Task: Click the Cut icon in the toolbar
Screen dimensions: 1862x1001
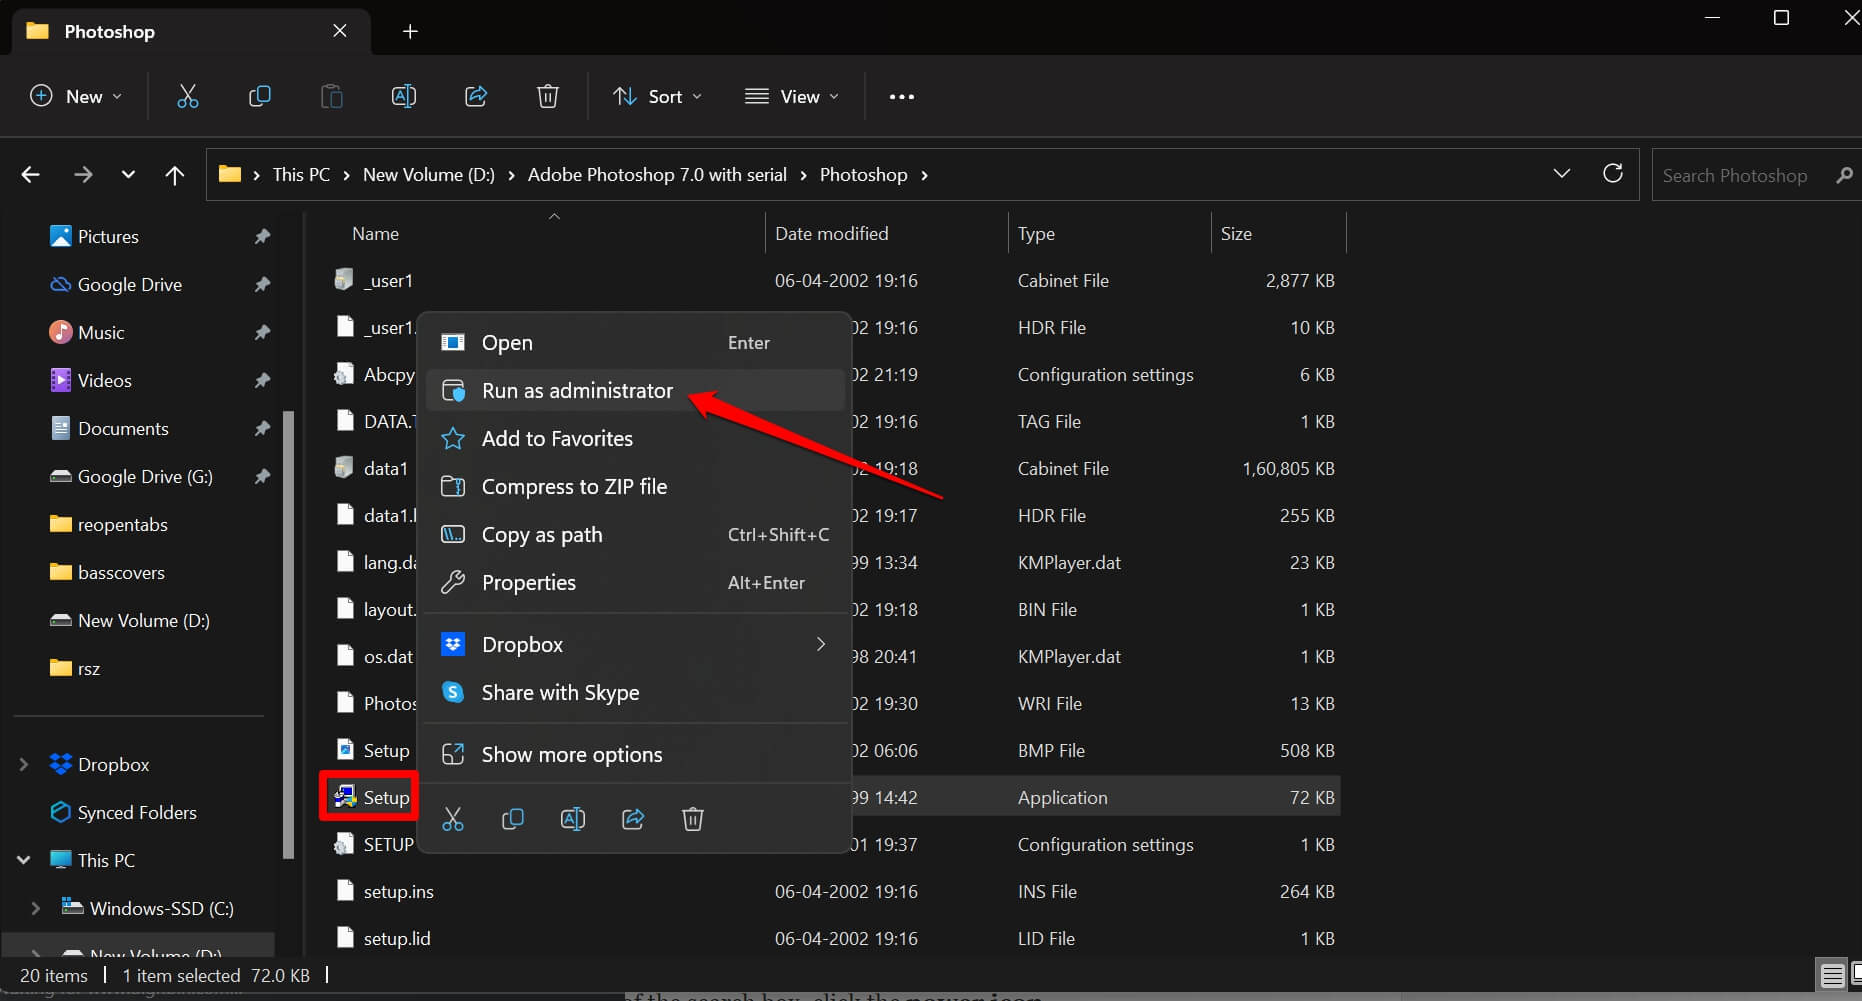Action: [x=187, y=96]
